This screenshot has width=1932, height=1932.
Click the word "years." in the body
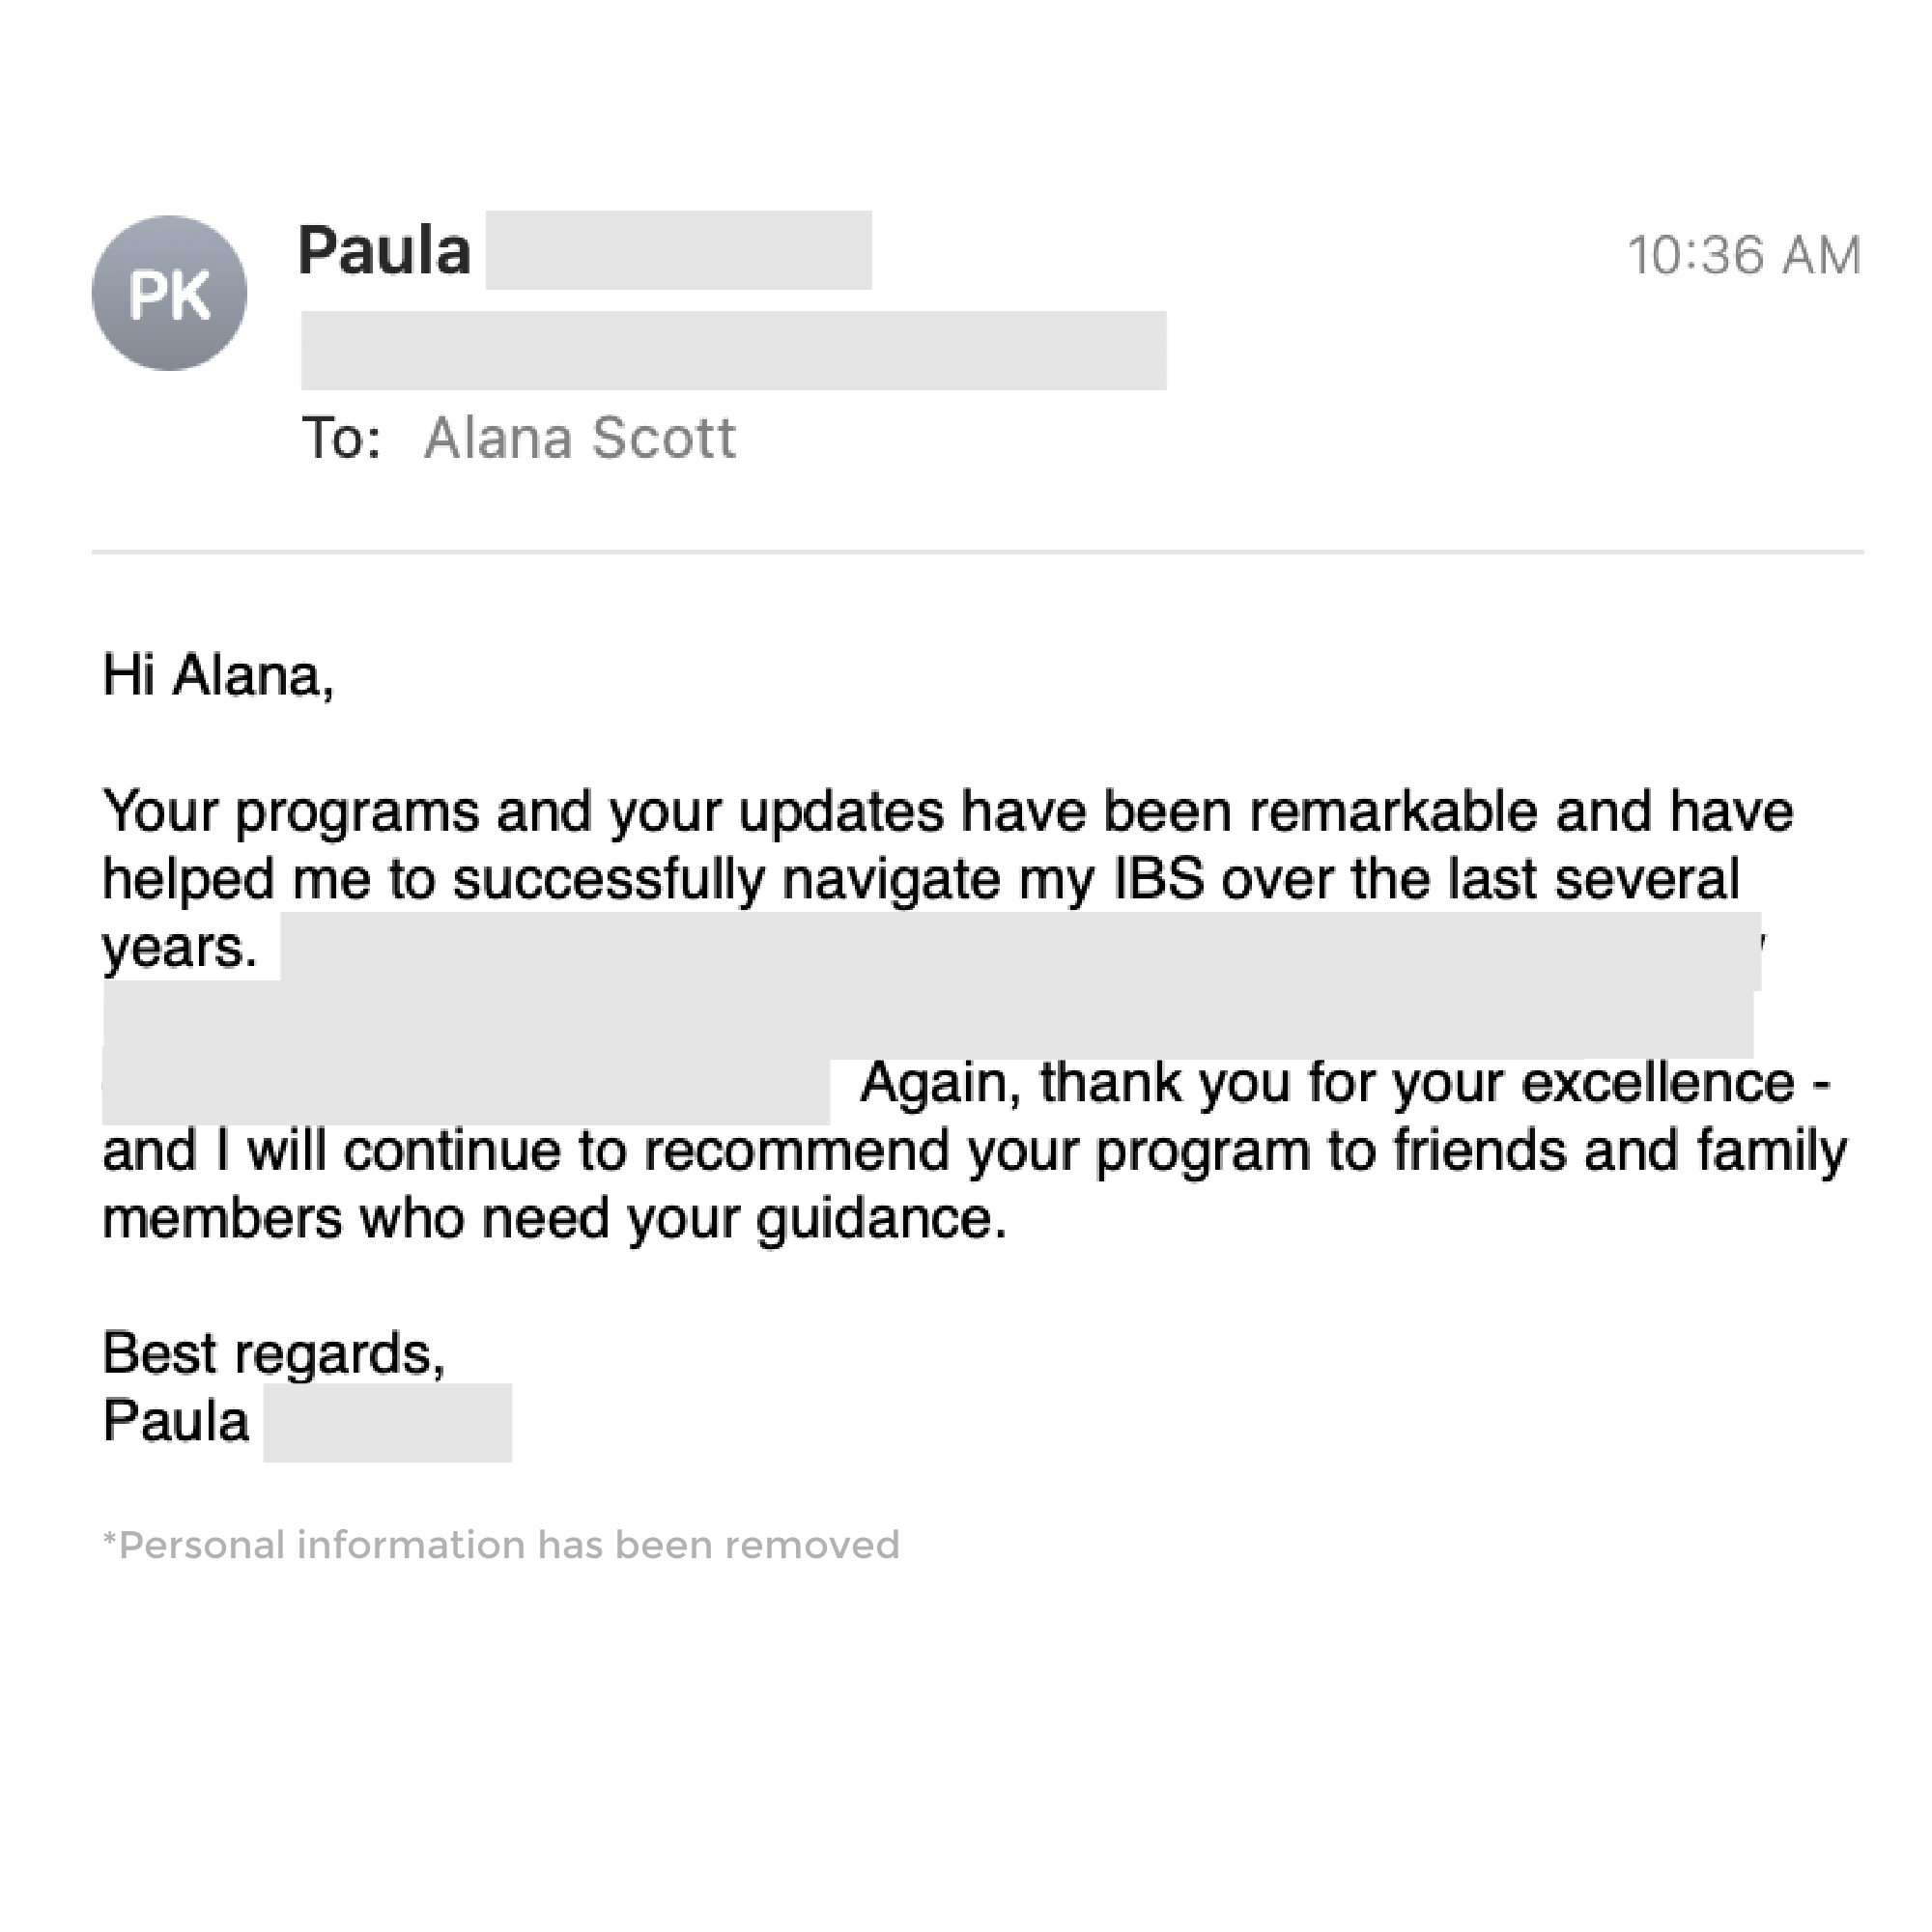(180, 947)
